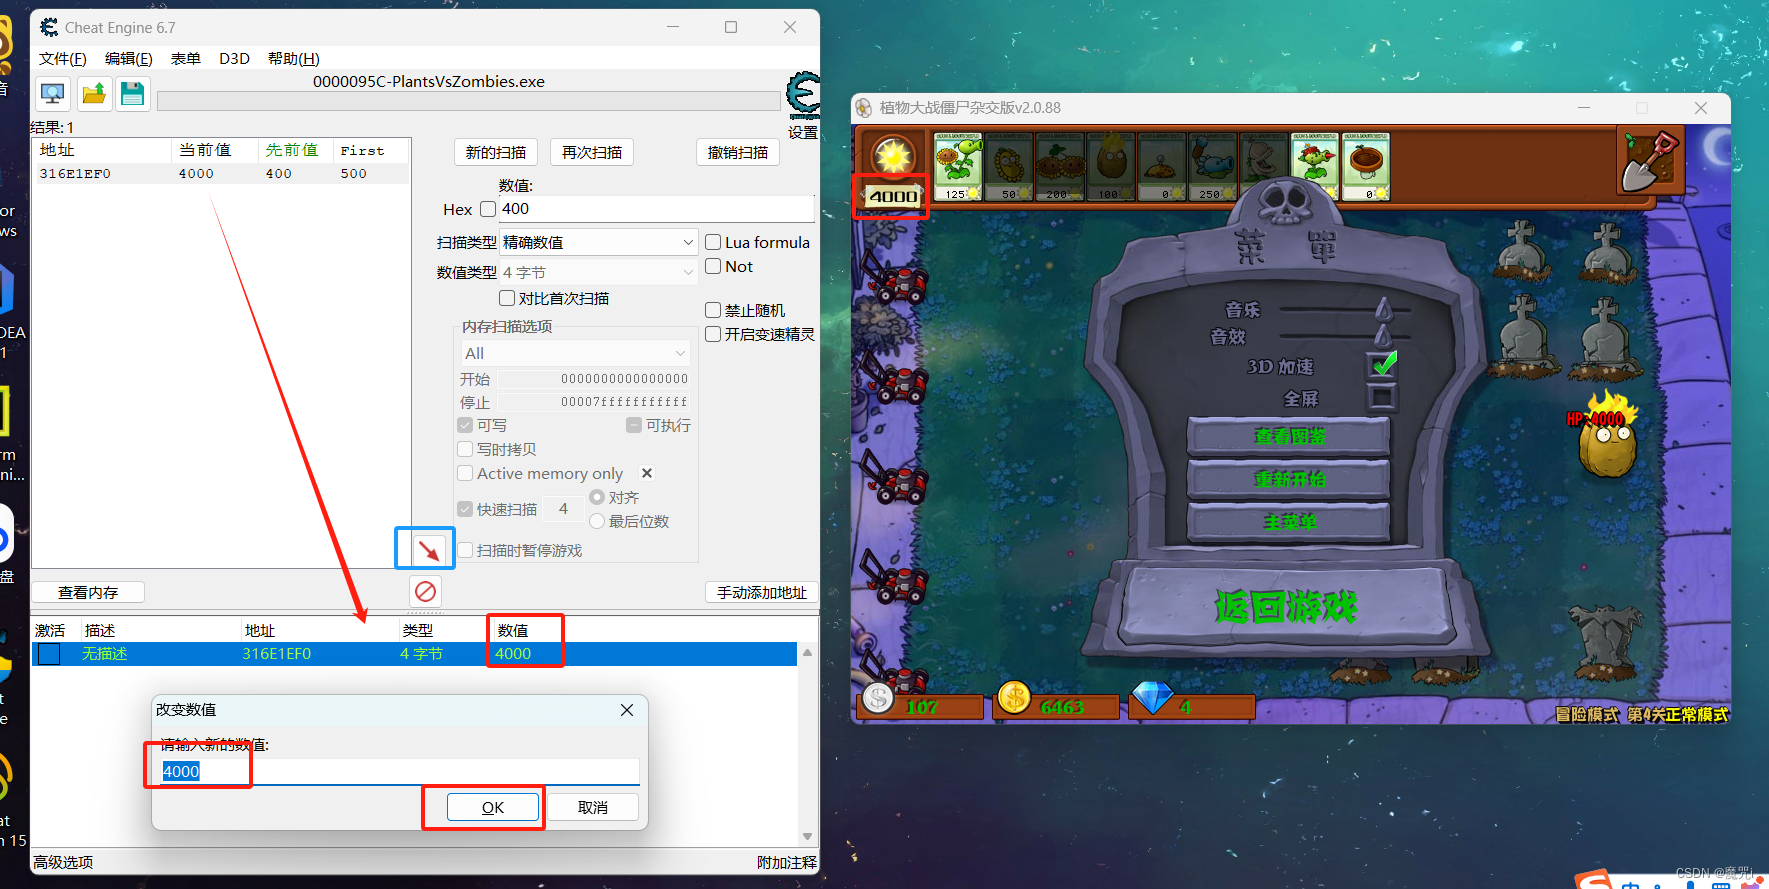Click the gold coin icon showing 6463
Viewport: 1769px width, 889px height.
point(1014,697)
